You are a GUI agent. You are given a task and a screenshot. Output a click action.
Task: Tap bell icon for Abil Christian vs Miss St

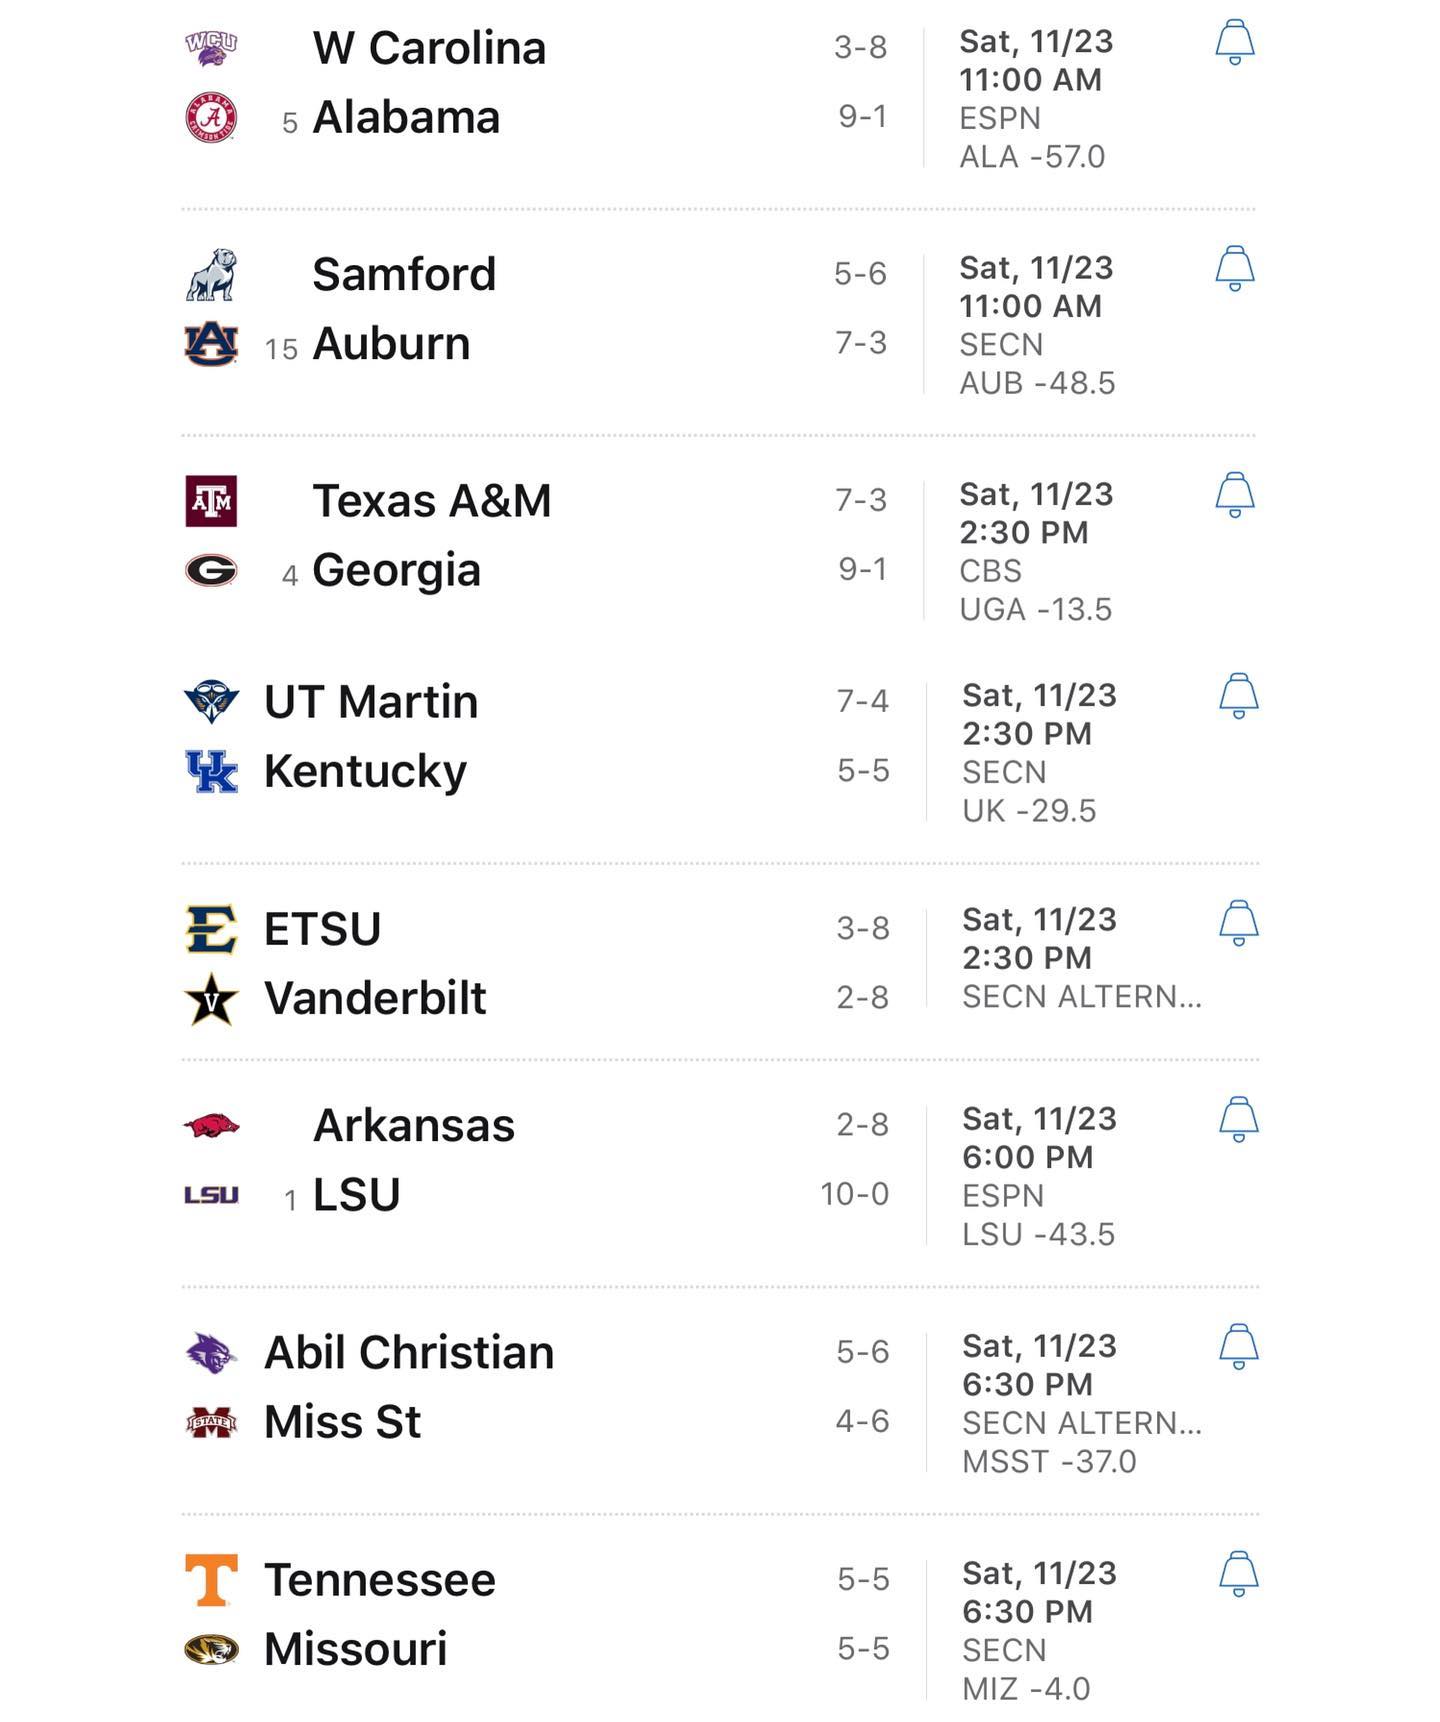coord(1238,1346)
